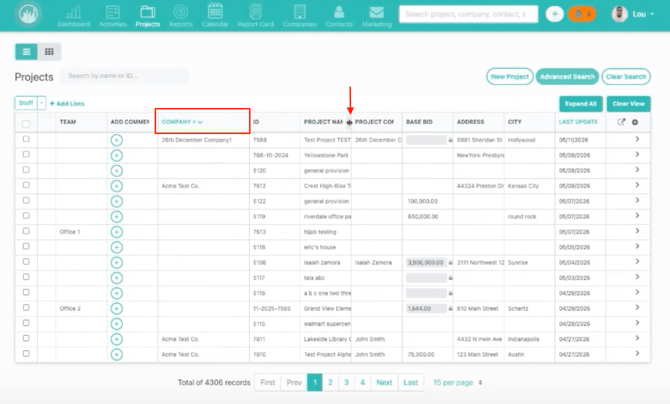The height and width of the screenshot is (404, 670).
Task: Expand the Kansas City row chevron
Action: [x=637, y=185]
